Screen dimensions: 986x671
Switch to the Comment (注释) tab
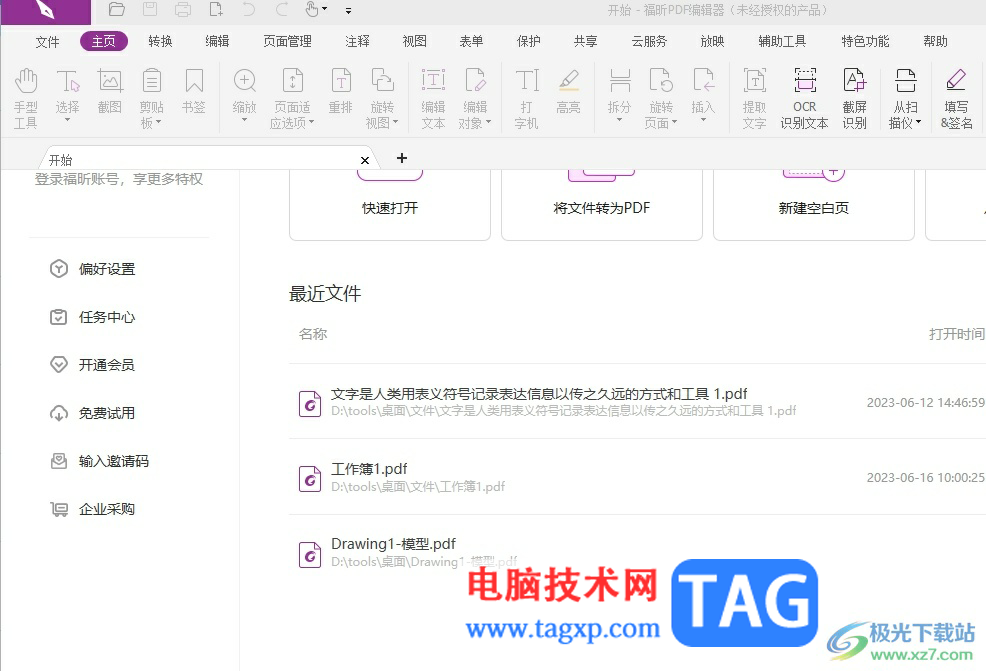[357, 42]
